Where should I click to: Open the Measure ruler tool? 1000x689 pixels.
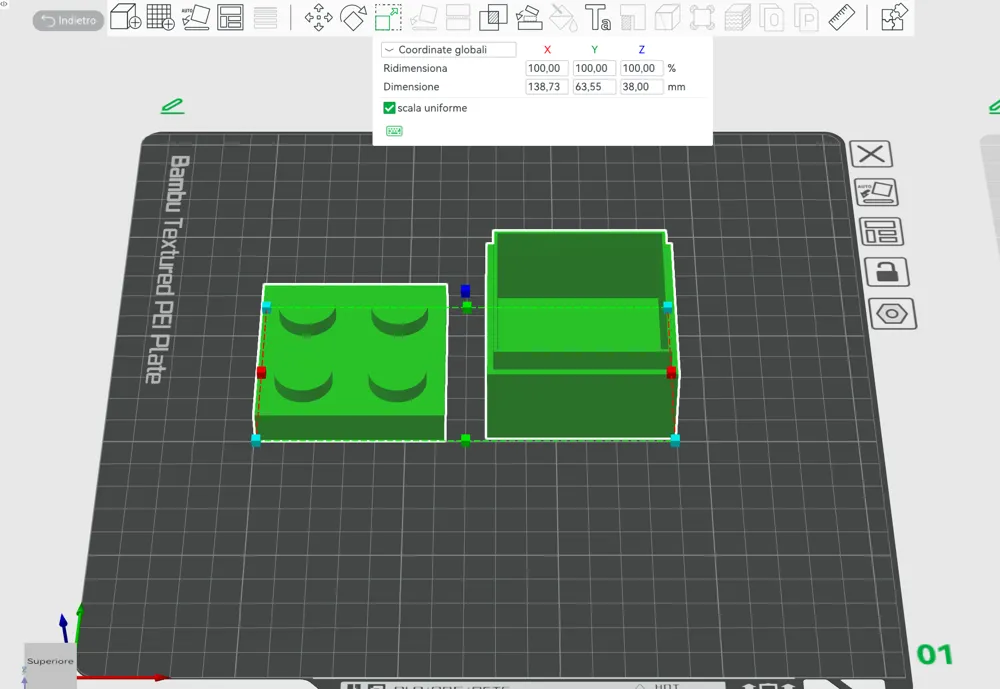(x=841, y=17)
